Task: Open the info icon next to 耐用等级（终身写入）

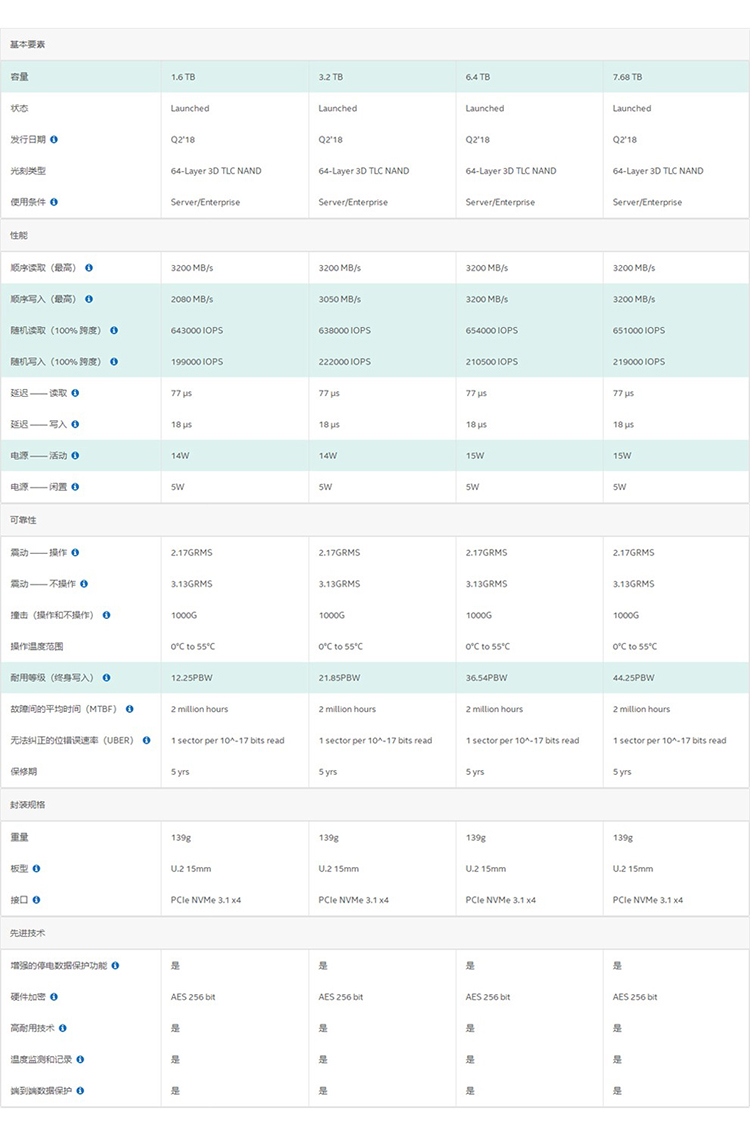Action: pos(107,678)
